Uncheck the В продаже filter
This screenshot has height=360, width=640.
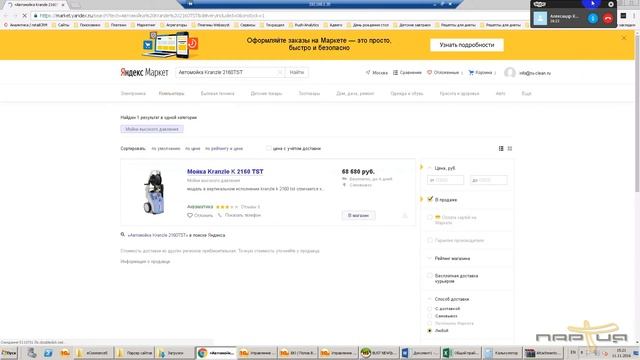tap(430, 199)
